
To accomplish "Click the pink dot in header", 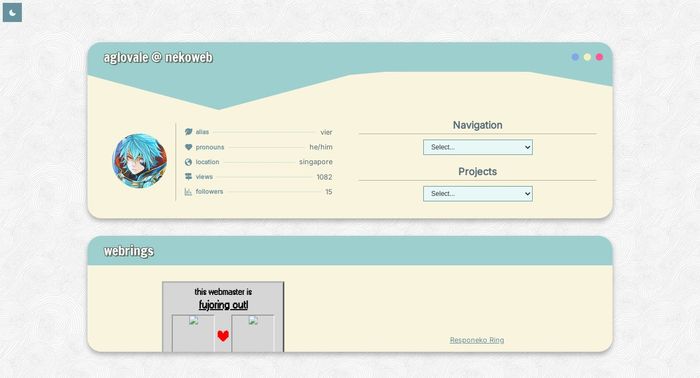I will point(600,57).
